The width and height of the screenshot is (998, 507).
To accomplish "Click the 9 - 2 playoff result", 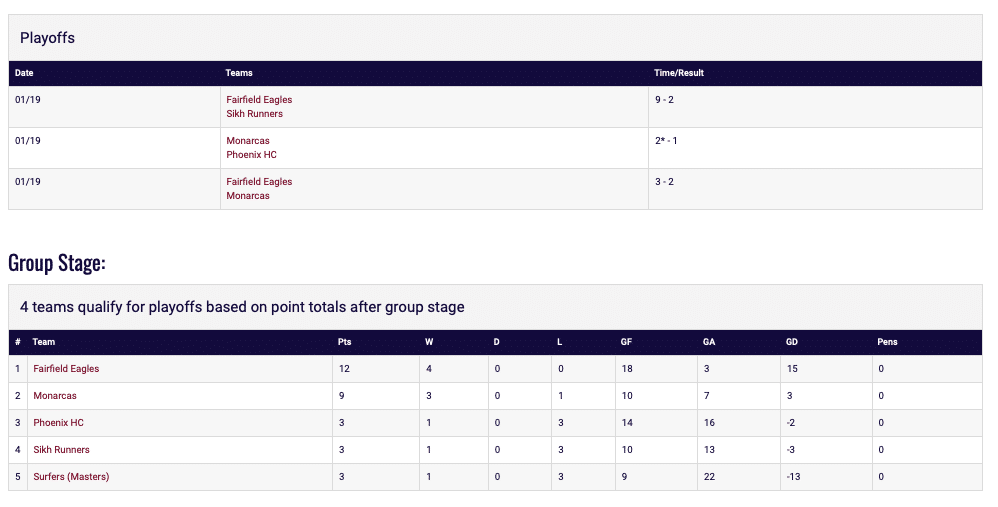I will (x=666, y=100).
